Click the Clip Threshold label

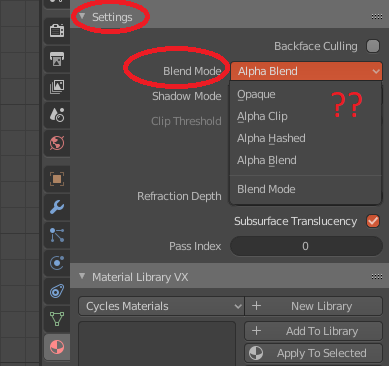pyautogui.click(x=186, y=121)
